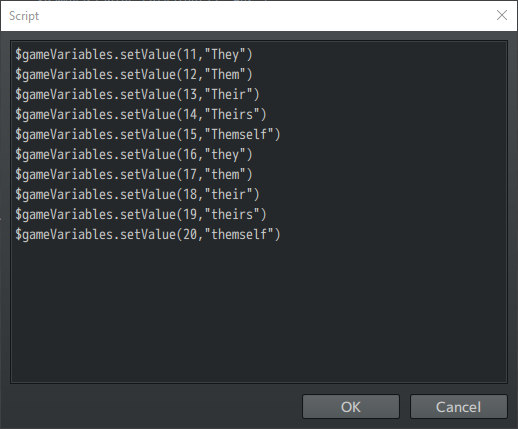The height and width of the screenshot is (429, 518).
Task: Cancel the Script dialog
Action: tap(459, 407)
